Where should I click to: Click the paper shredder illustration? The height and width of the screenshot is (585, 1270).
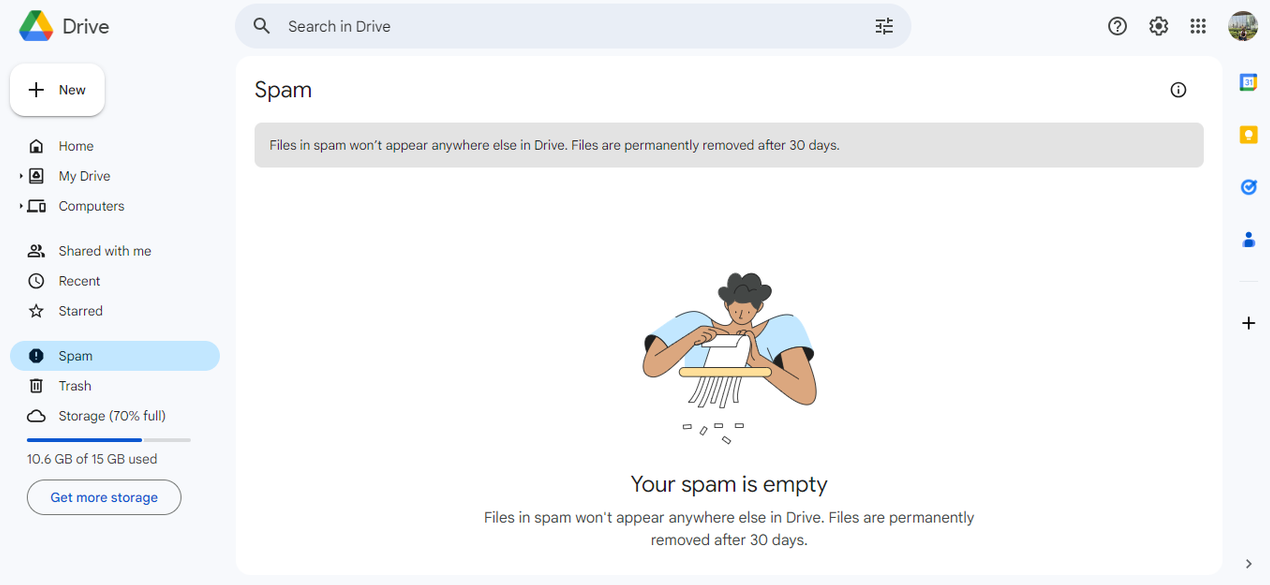pyautogui.click(x=729, y=359)
